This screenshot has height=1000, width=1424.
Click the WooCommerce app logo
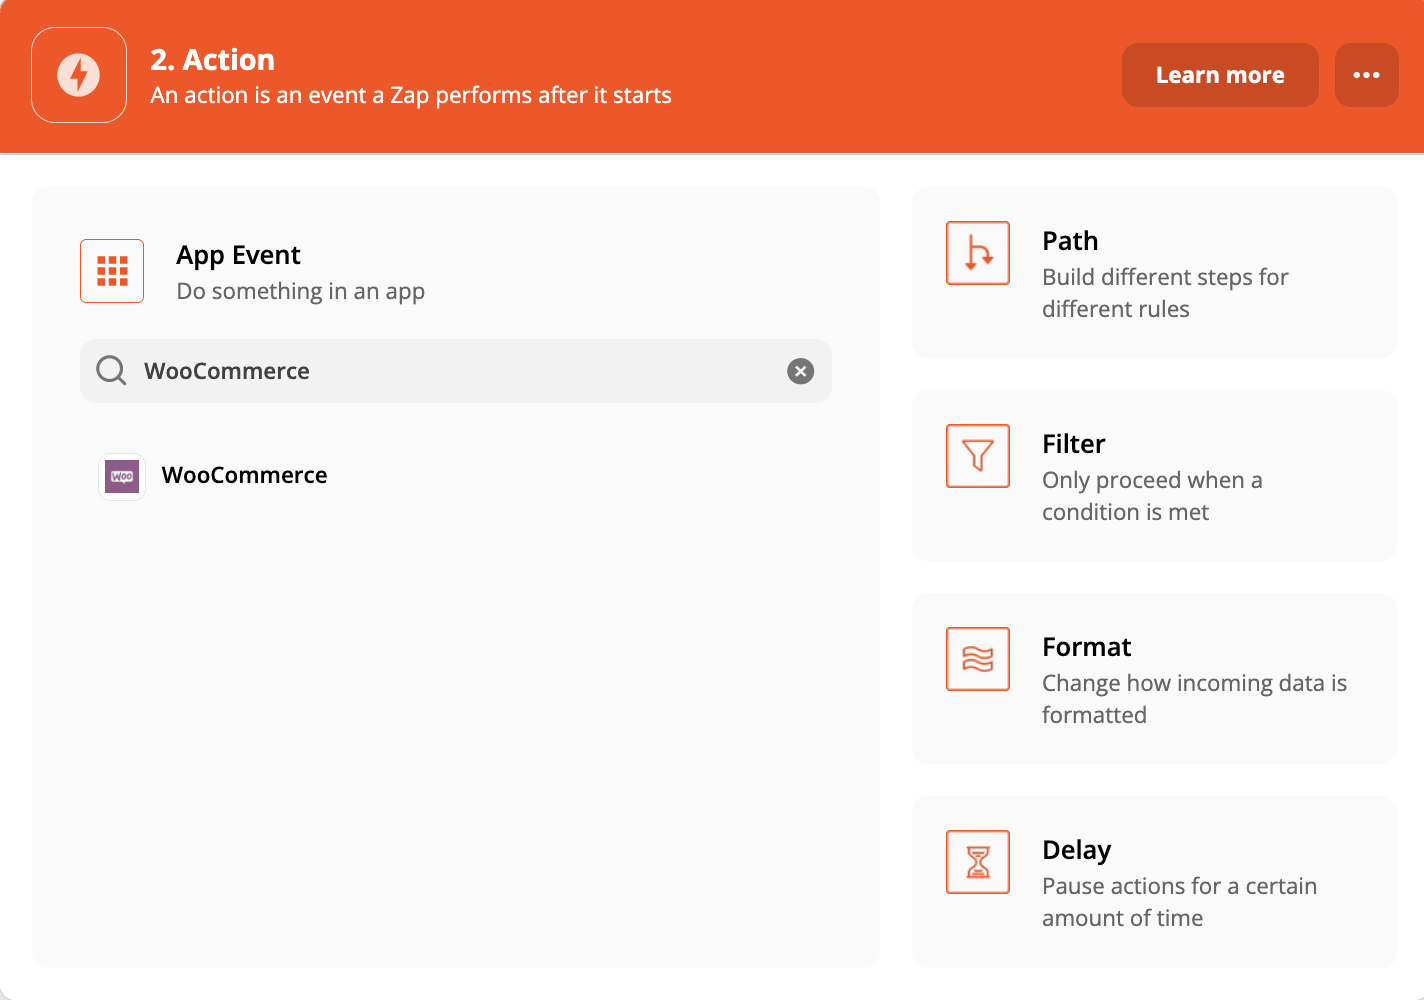coord(121,477)
